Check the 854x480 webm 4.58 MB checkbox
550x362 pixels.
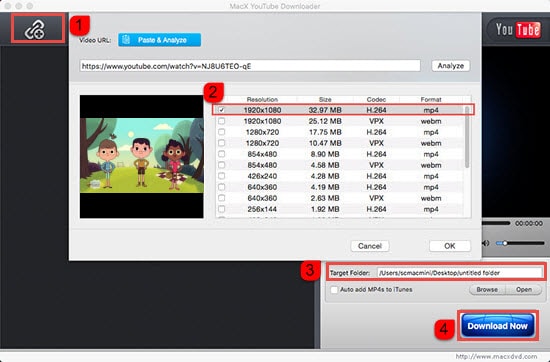(x=221, y=165)
